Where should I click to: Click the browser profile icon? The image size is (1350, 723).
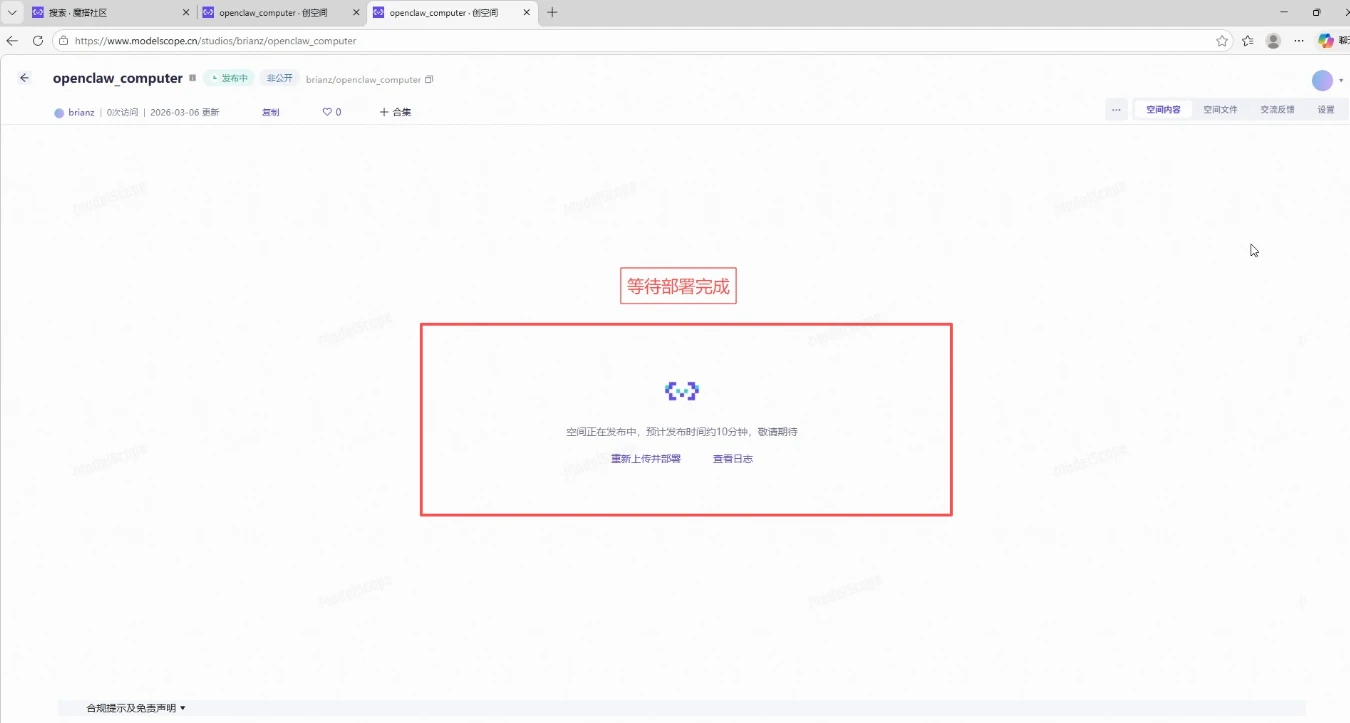pyautogui.click(x=1272, y=41)
